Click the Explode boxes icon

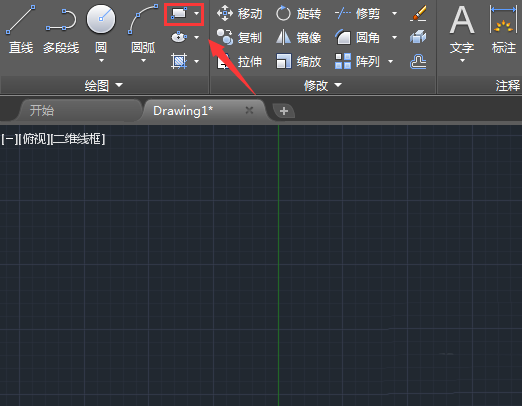(418, 37)
